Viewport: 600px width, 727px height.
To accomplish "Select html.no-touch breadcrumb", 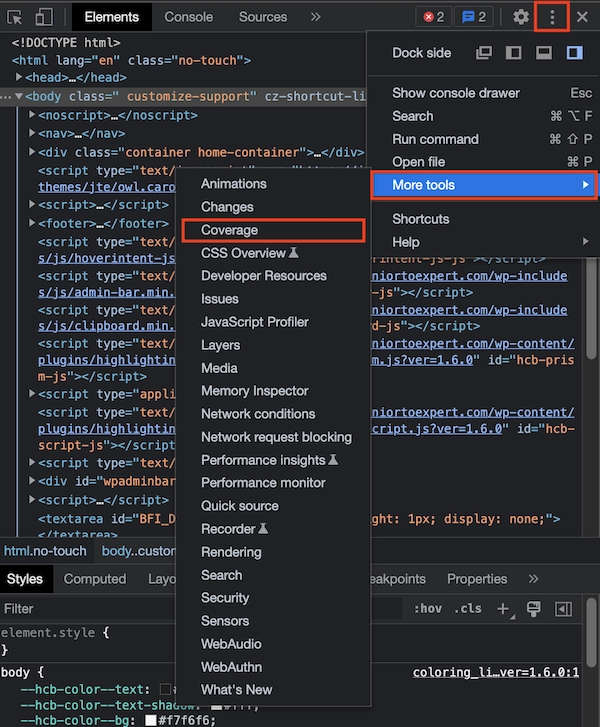I will [45, 551].
